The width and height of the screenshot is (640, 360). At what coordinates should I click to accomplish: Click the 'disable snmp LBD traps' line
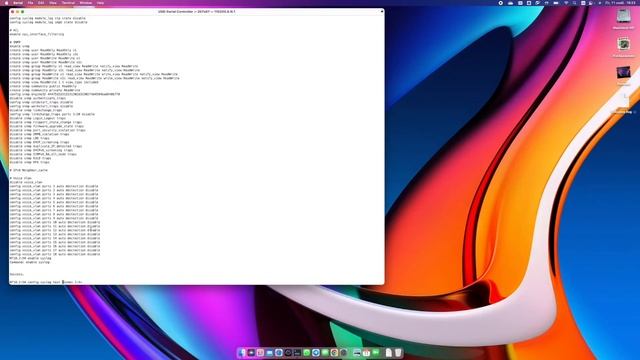coord(29,138)
